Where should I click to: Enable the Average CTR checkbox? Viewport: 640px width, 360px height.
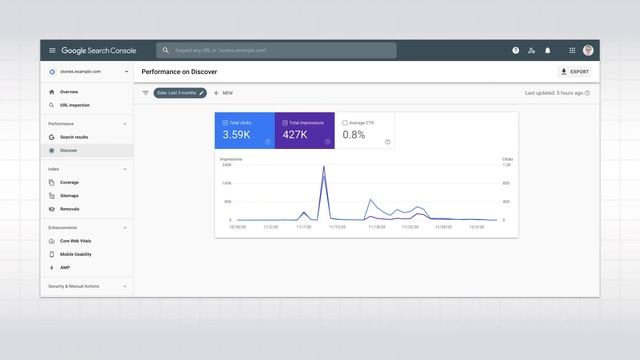click(345, 123)
